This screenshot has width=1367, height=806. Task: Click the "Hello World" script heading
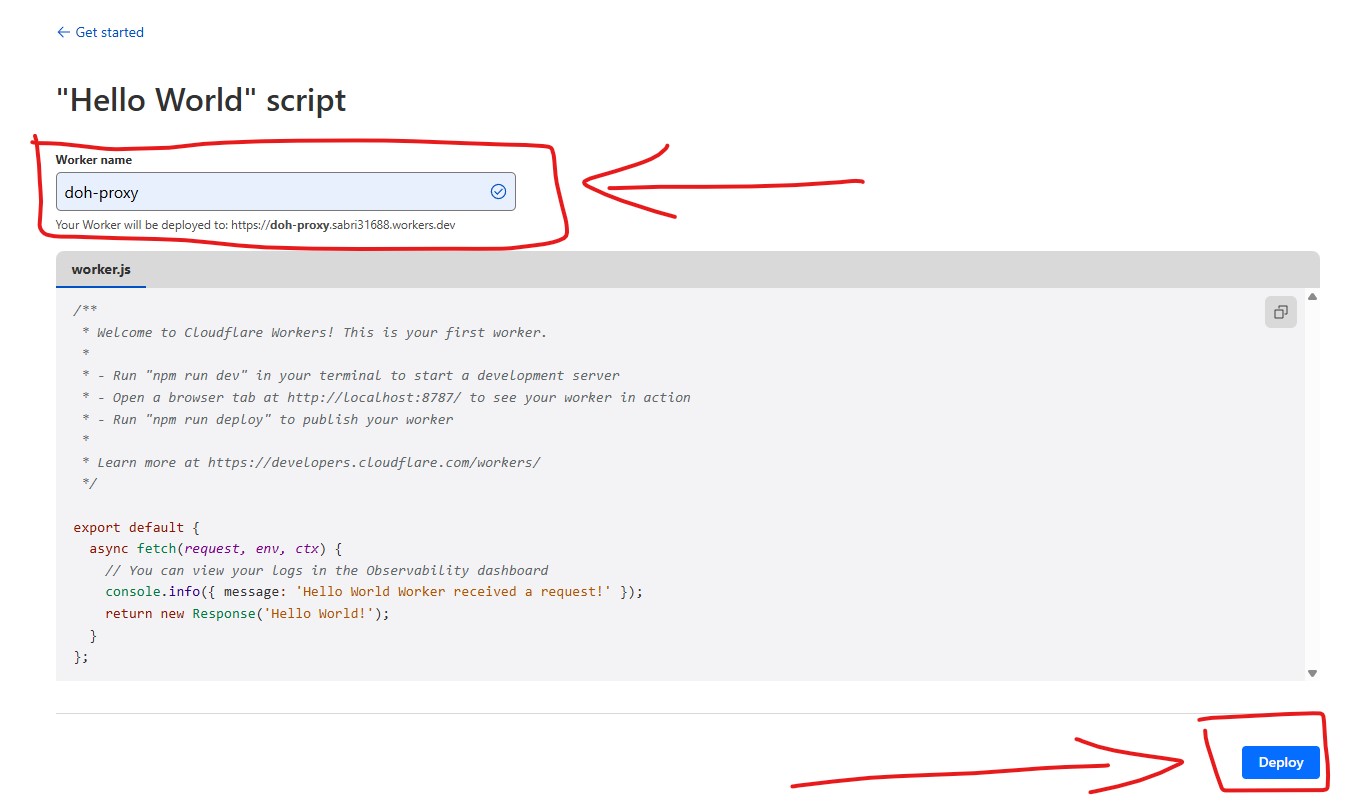(201, 101)
